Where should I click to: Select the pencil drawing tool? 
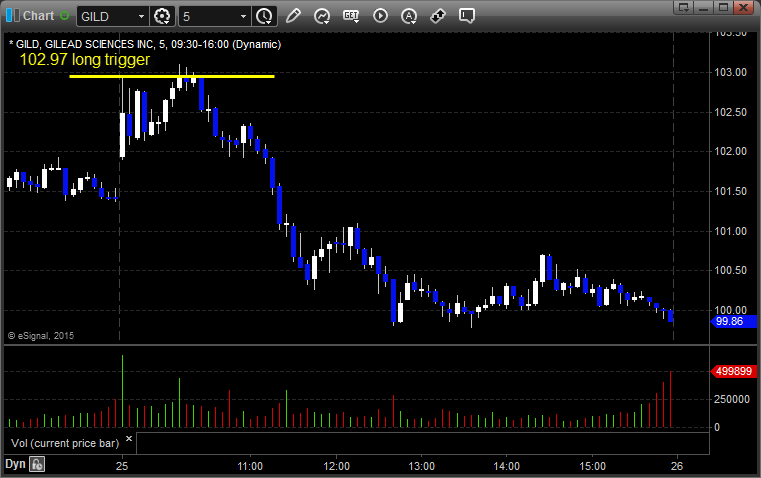point(293,16)
